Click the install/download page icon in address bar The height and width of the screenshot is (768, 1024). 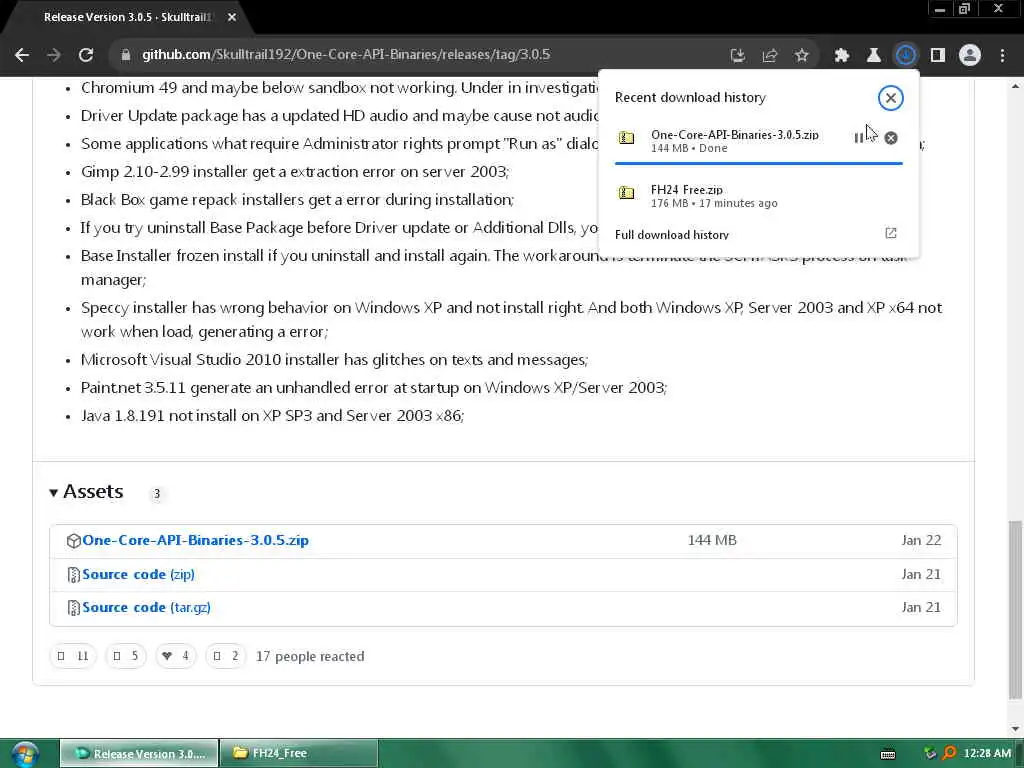737,56
